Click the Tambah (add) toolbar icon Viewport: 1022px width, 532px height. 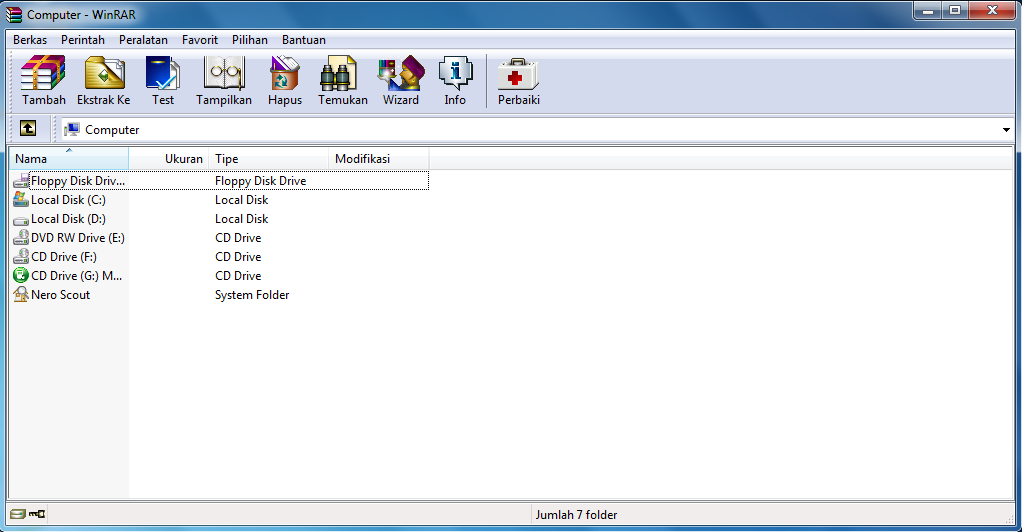click(44, 73)
